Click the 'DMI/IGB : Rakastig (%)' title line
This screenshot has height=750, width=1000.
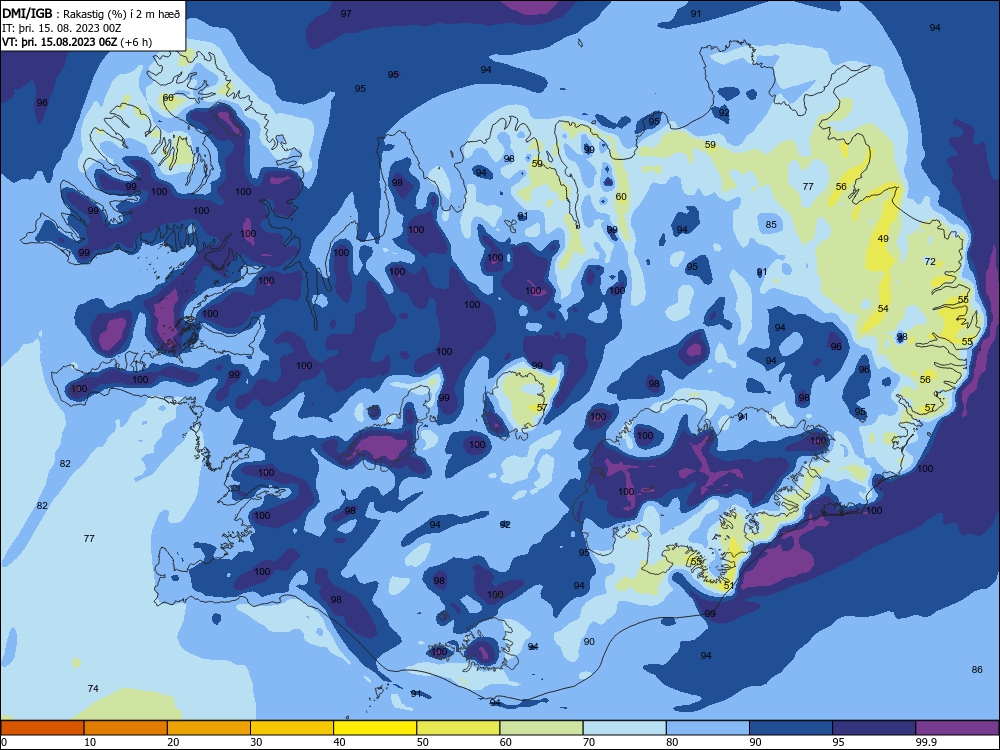(91, 13)
